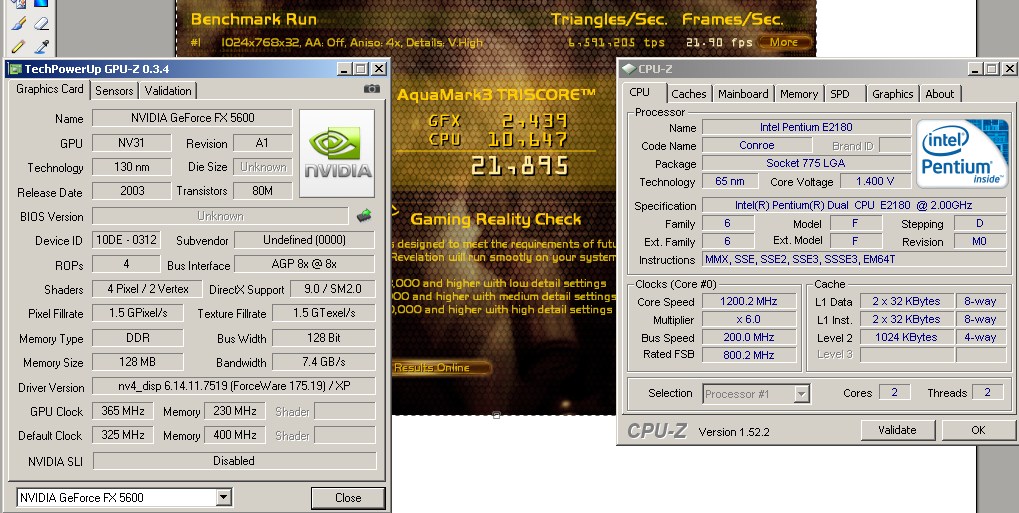This screenshot has height=513, width=1019.
Task: Click the Transistors value 80M
Action: point(263,191)
